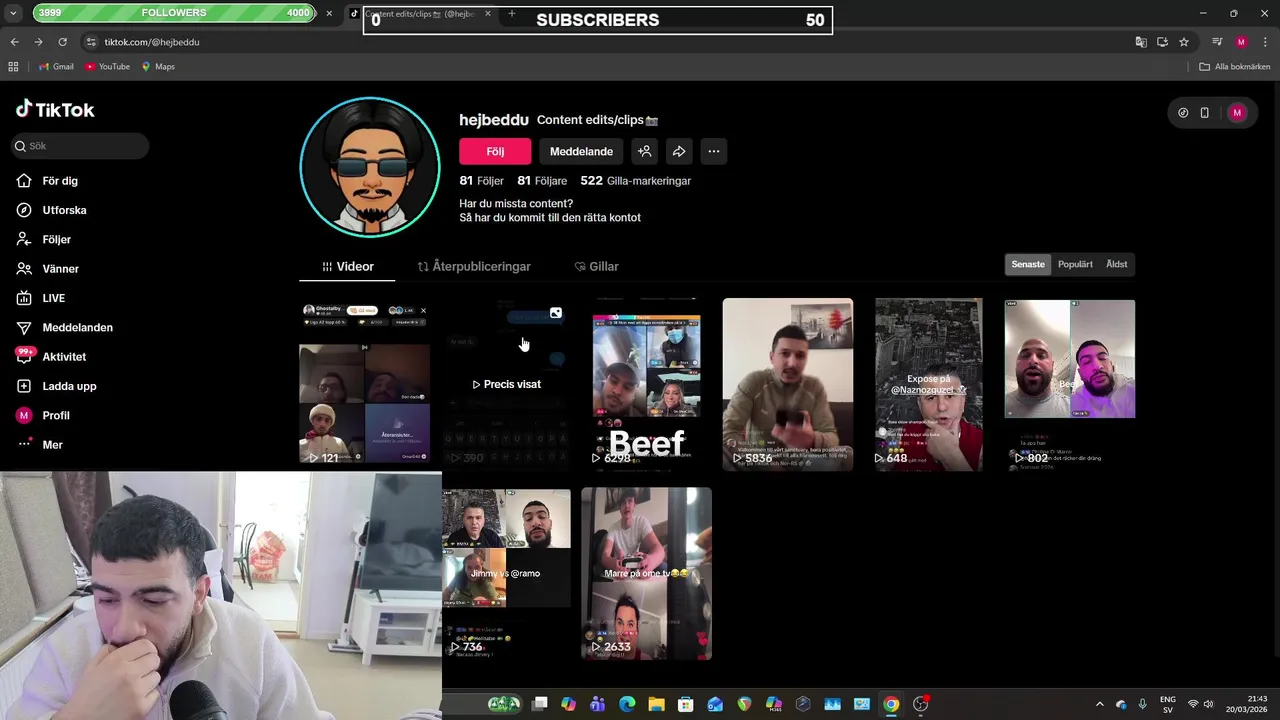Open OBS Studio from taskbar
The width and height of the screenshot is (1280, 720).
pyautogui.click(x=921, y=704)
